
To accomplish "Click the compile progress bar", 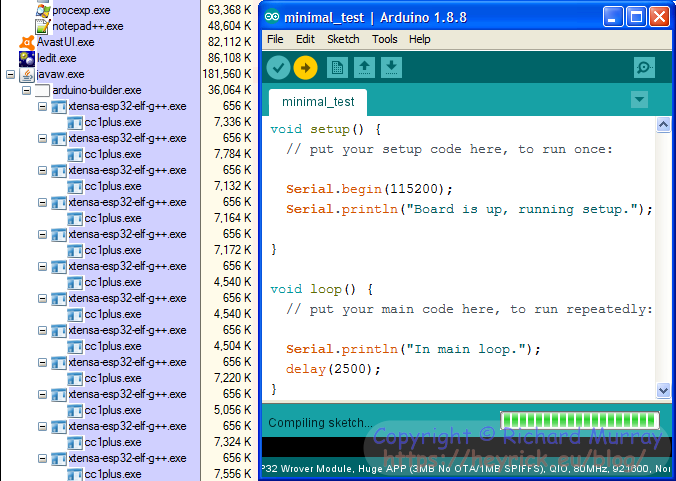I will [x=580, y=420].
